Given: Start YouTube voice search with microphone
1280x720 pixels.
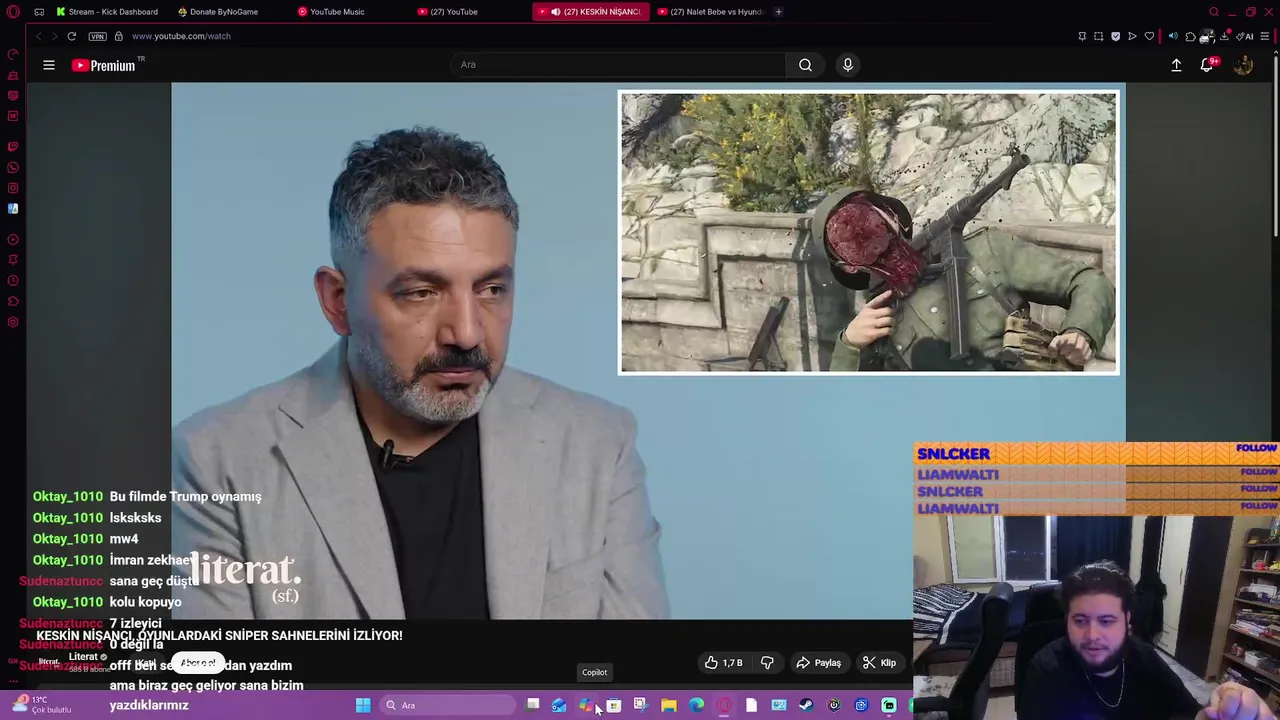Looking at the screenshot, I should click(x=847, y=65).
